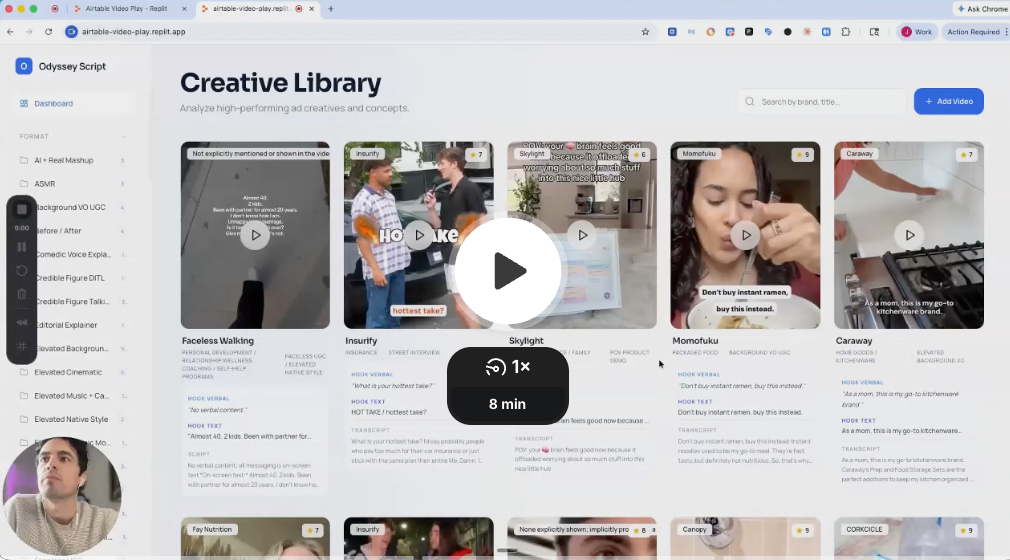Open a new Chrome tab
This screenshot has width=1010, height=560.
[331, 9]
